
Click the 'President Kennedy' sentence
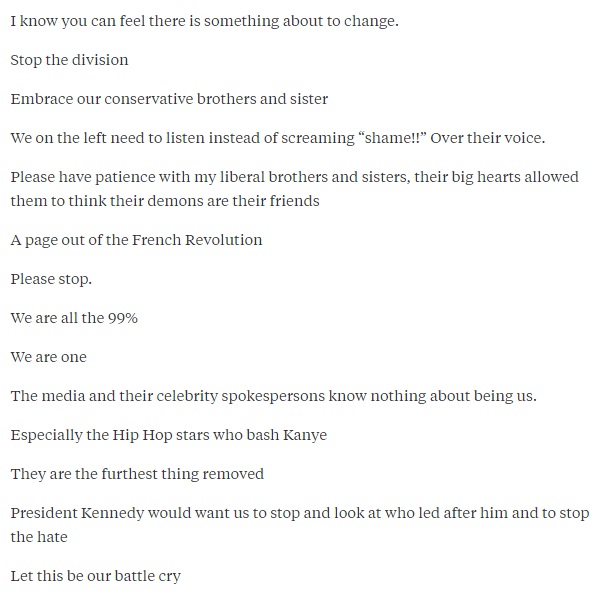(x=300, y=525)
